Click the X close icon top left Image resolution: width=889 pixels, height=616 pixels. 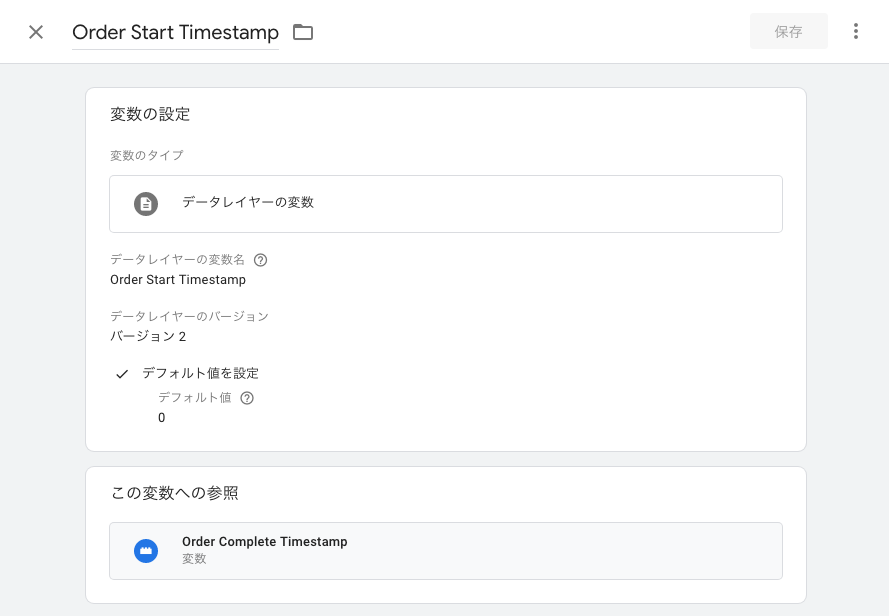coord(36,31)
